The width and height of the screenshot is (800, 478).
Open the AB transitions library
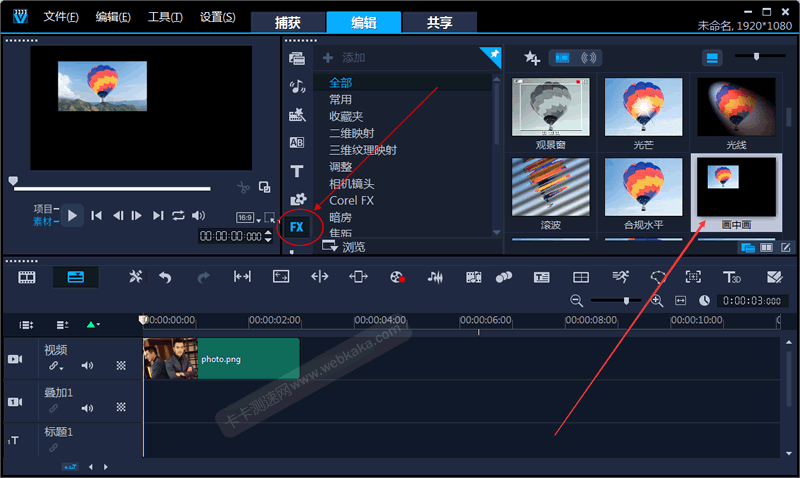(297, 142)
